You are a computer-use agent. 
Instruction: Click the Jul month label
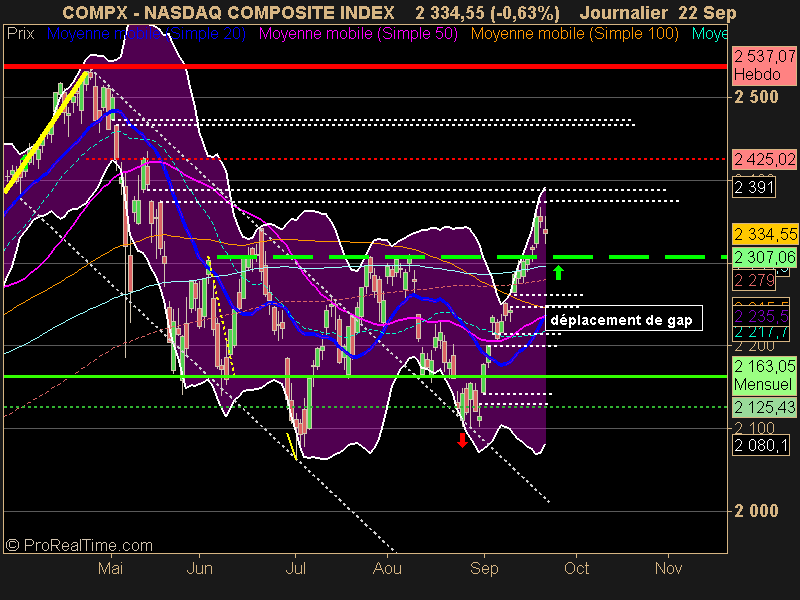coord(295,568)
